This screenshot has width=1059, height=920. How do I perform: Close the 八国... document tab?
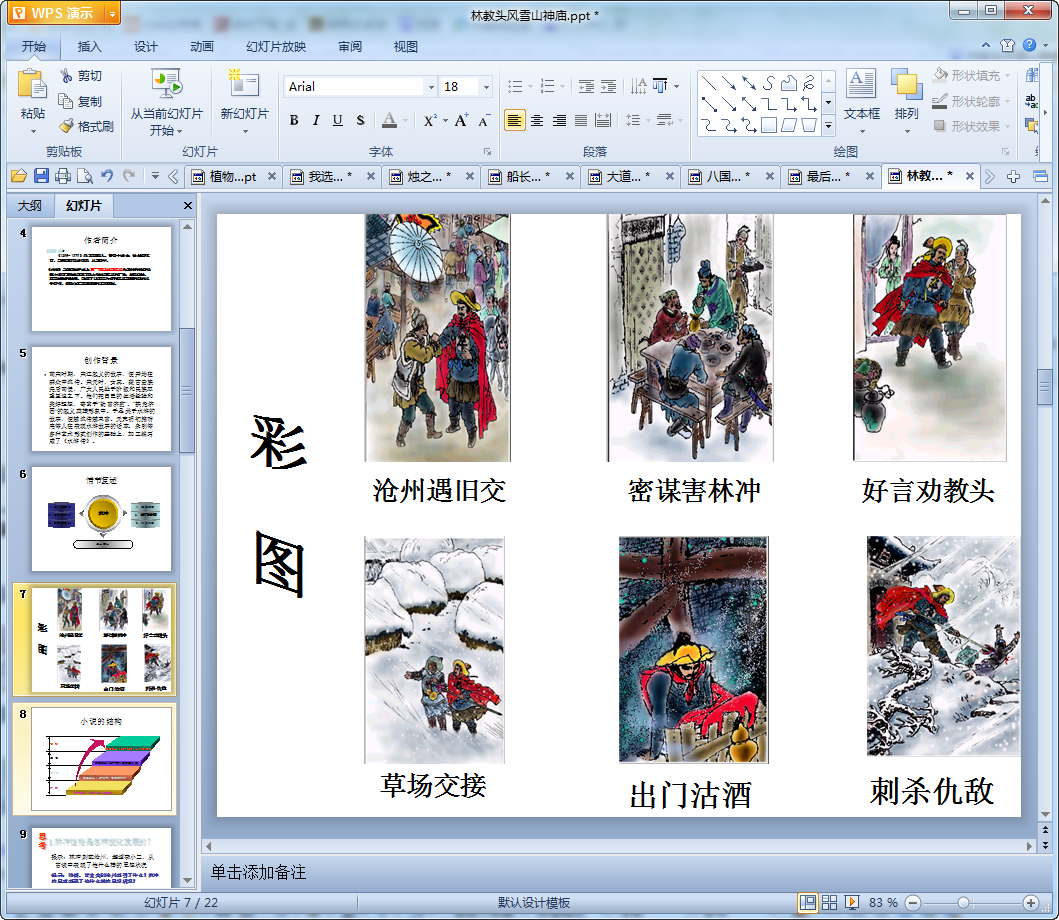point(769,176)
